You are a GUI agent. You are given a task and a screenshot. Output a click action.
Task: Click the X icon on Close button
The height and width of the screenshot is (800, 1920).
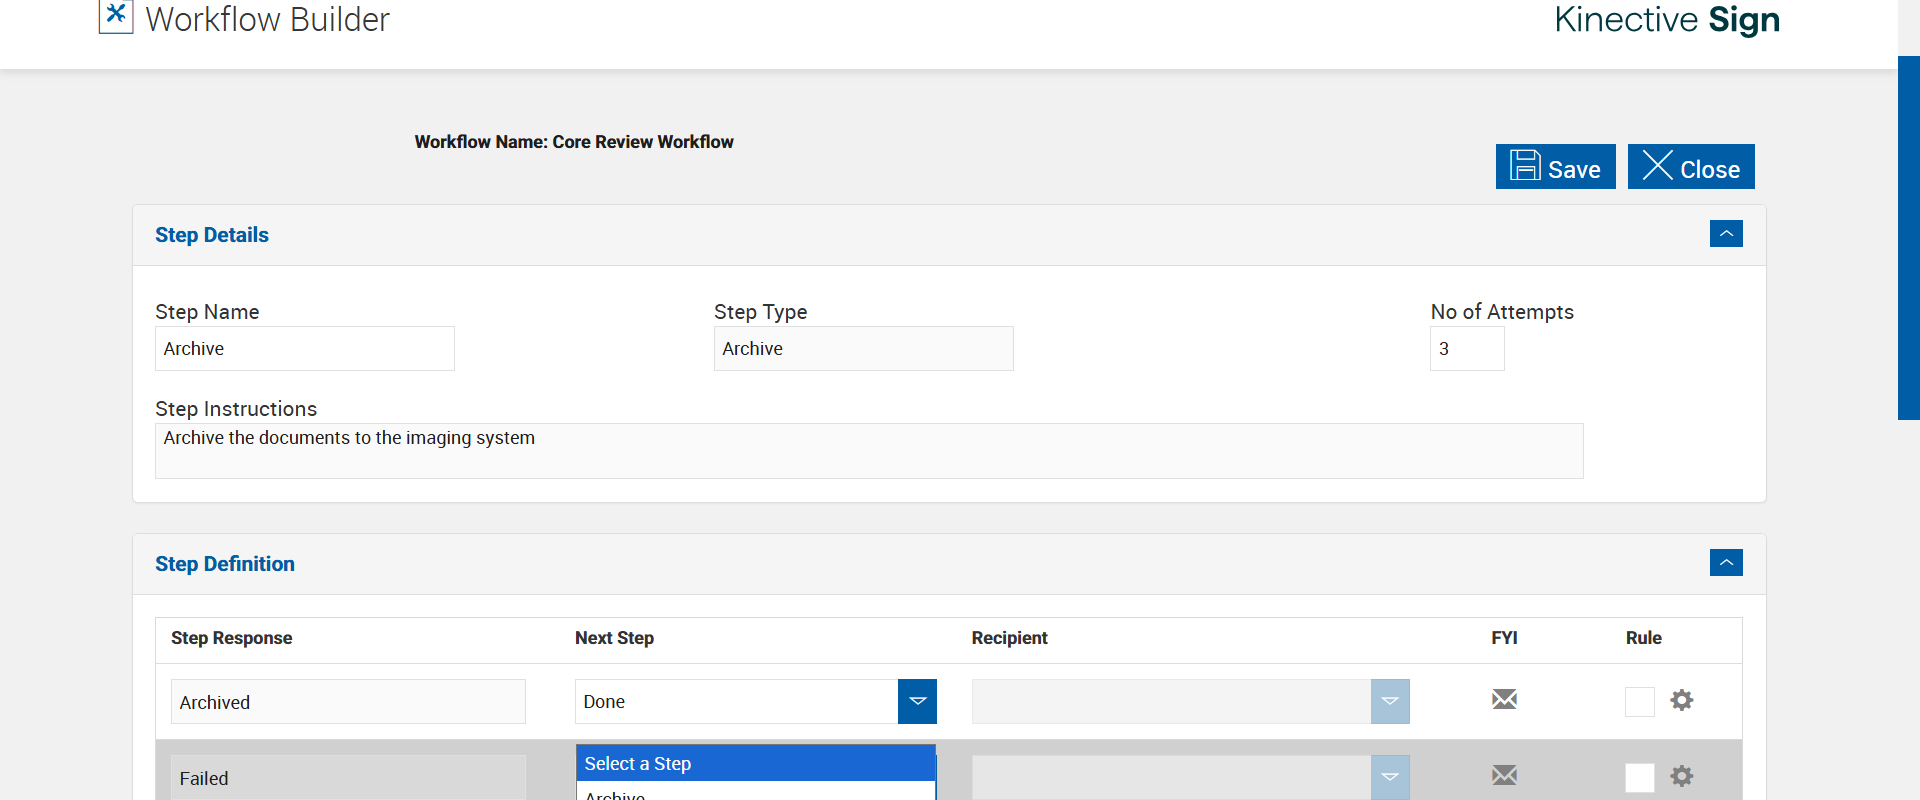1657,165
